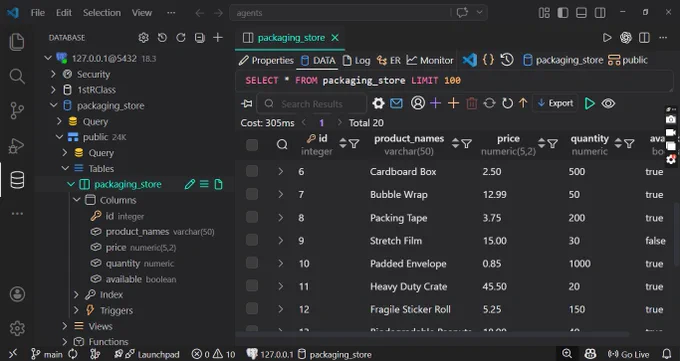This screenshot has width=680, height=361.
Task: Expand the Views node
Action: tap(65, 326)
